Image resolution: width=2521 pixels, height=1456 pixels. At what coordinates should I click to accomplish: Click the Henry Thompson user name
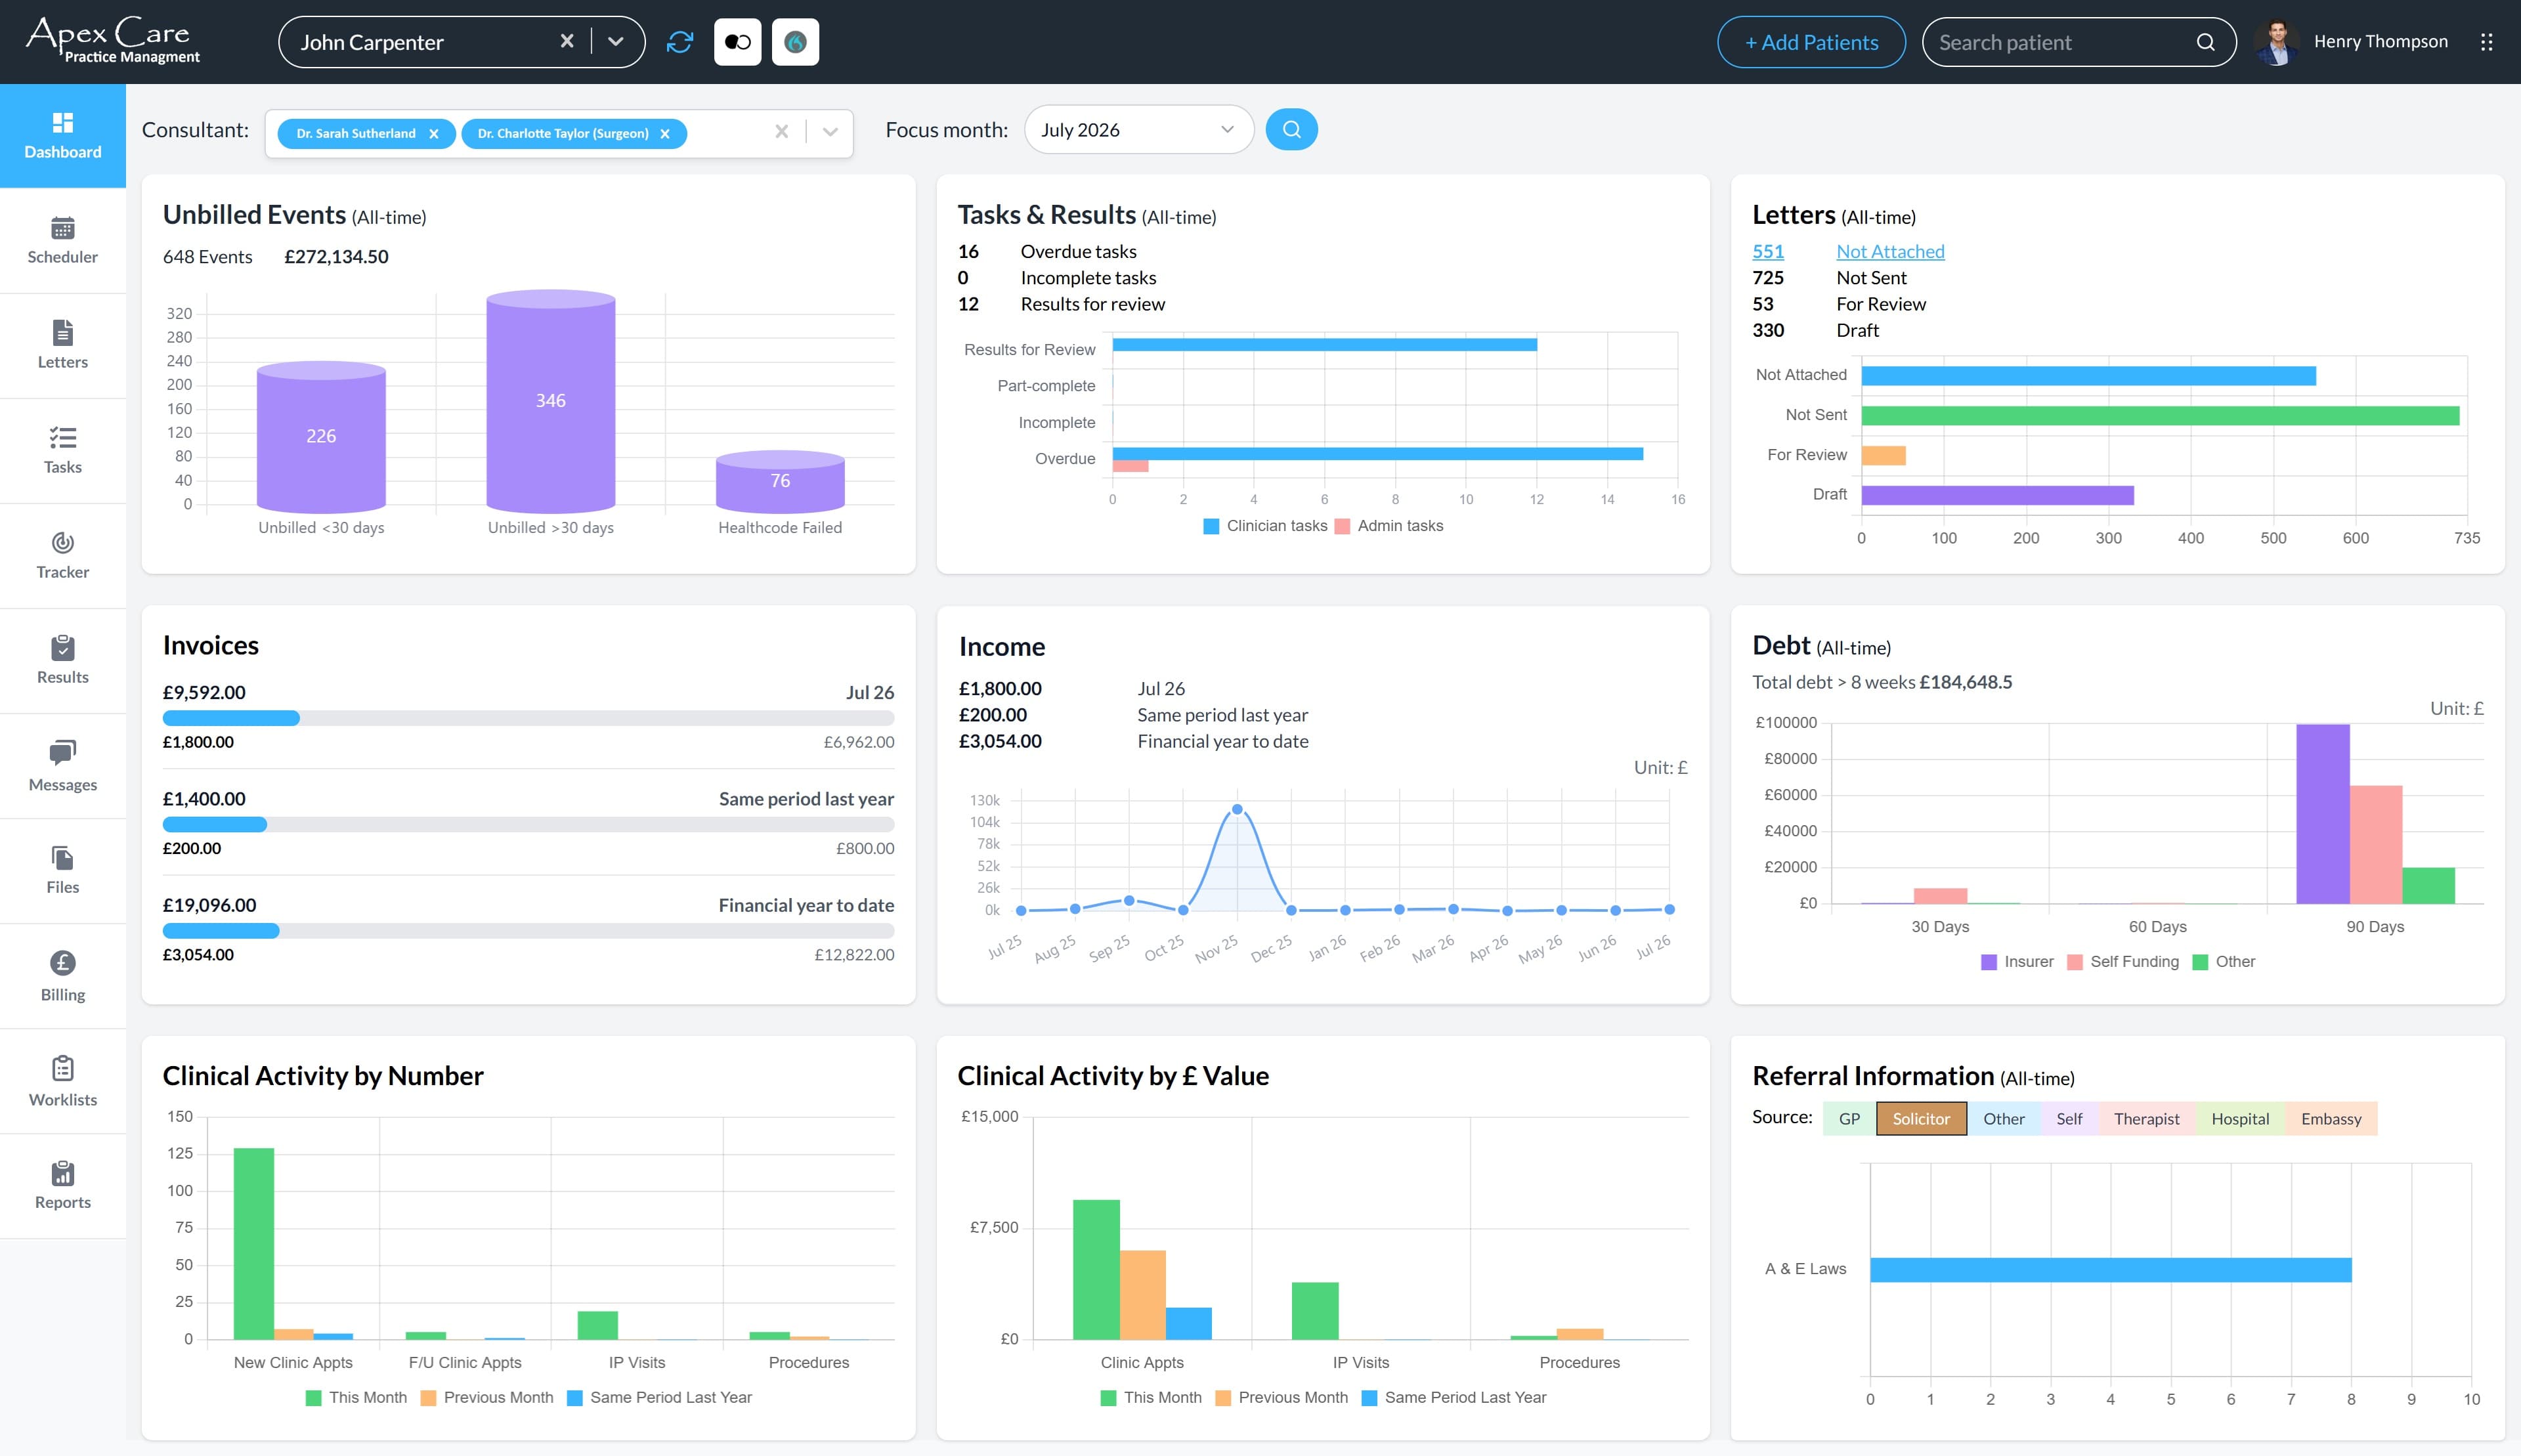(x=2380, y=41)
